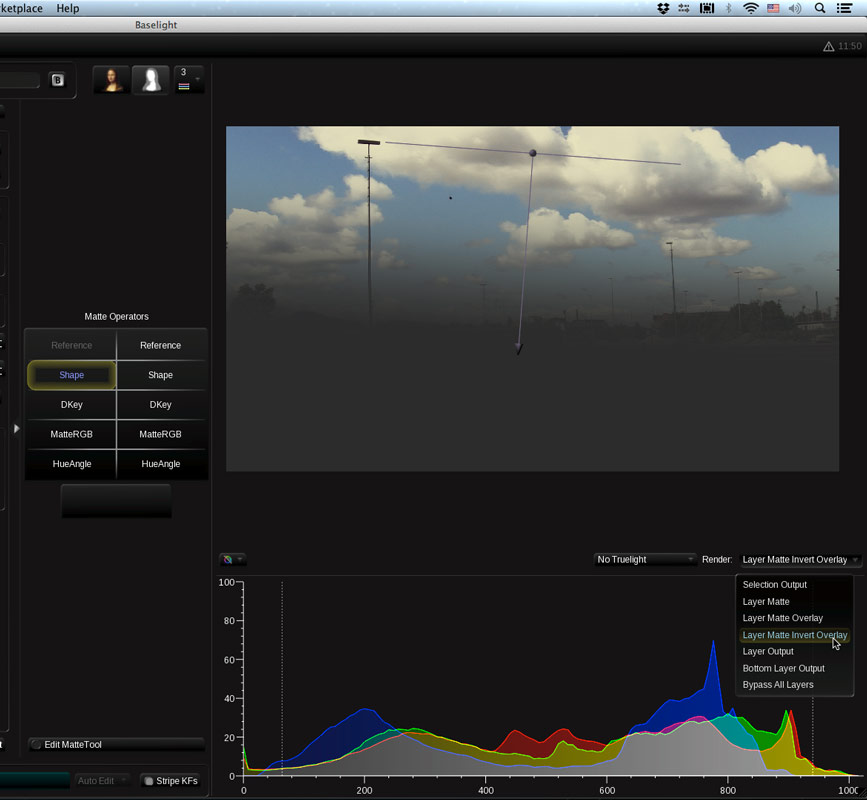Toggle the Stripe KFs checkbox
Viewport: 867px width, 800px height.
(149, 781)
